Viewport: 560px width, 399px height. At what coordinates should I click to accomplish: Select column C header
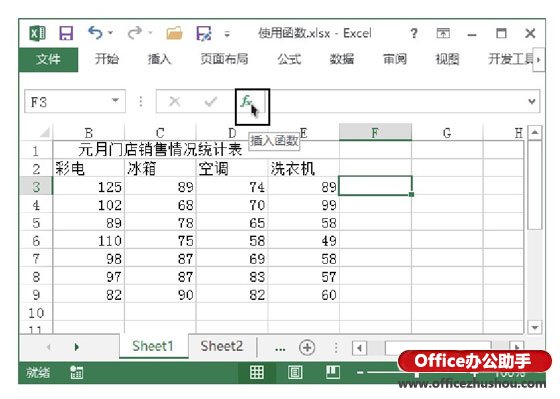(160, 133)
